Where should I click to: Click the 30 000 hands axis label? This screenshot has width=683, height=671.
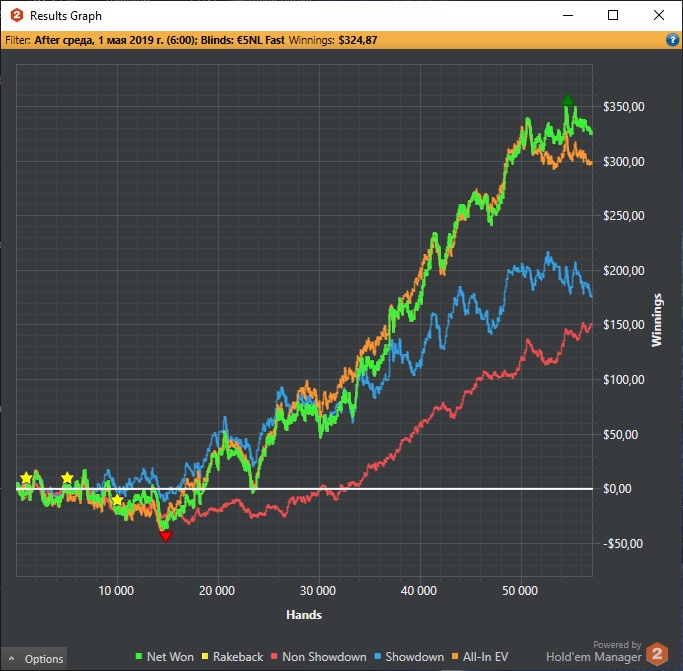pos(318,591)
